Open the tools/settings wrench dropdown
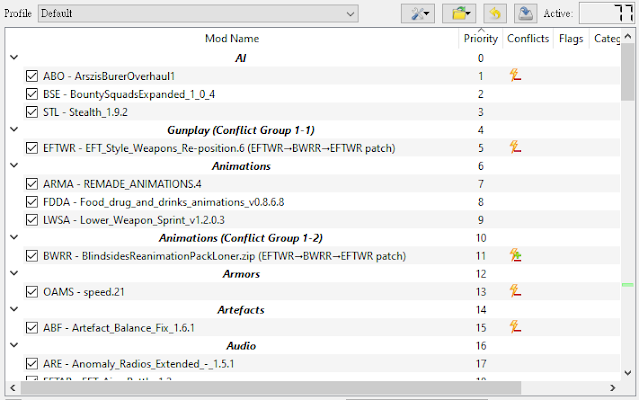This screenshot has height=400, width=639. click(418, 14)
